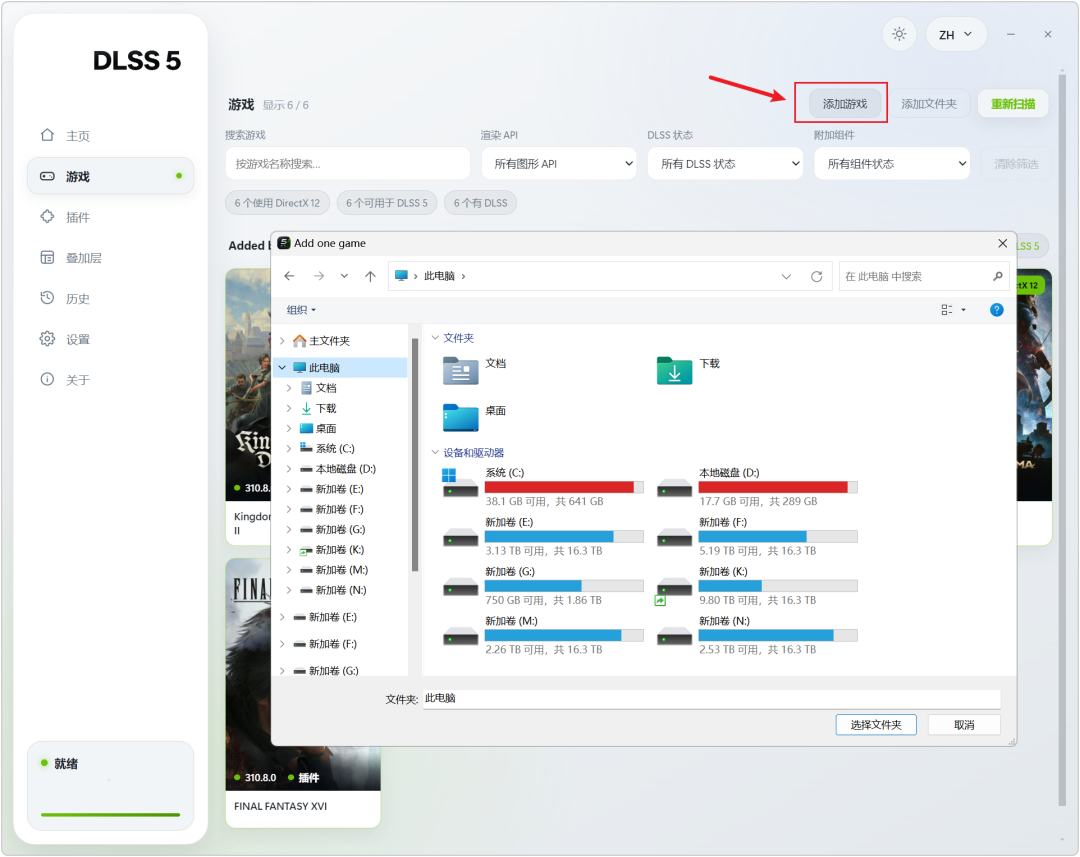Click the forward arrow in the file dialog
Image resolution: width=1080 pixels, height=857 pixels.
(x=319, y=276)
